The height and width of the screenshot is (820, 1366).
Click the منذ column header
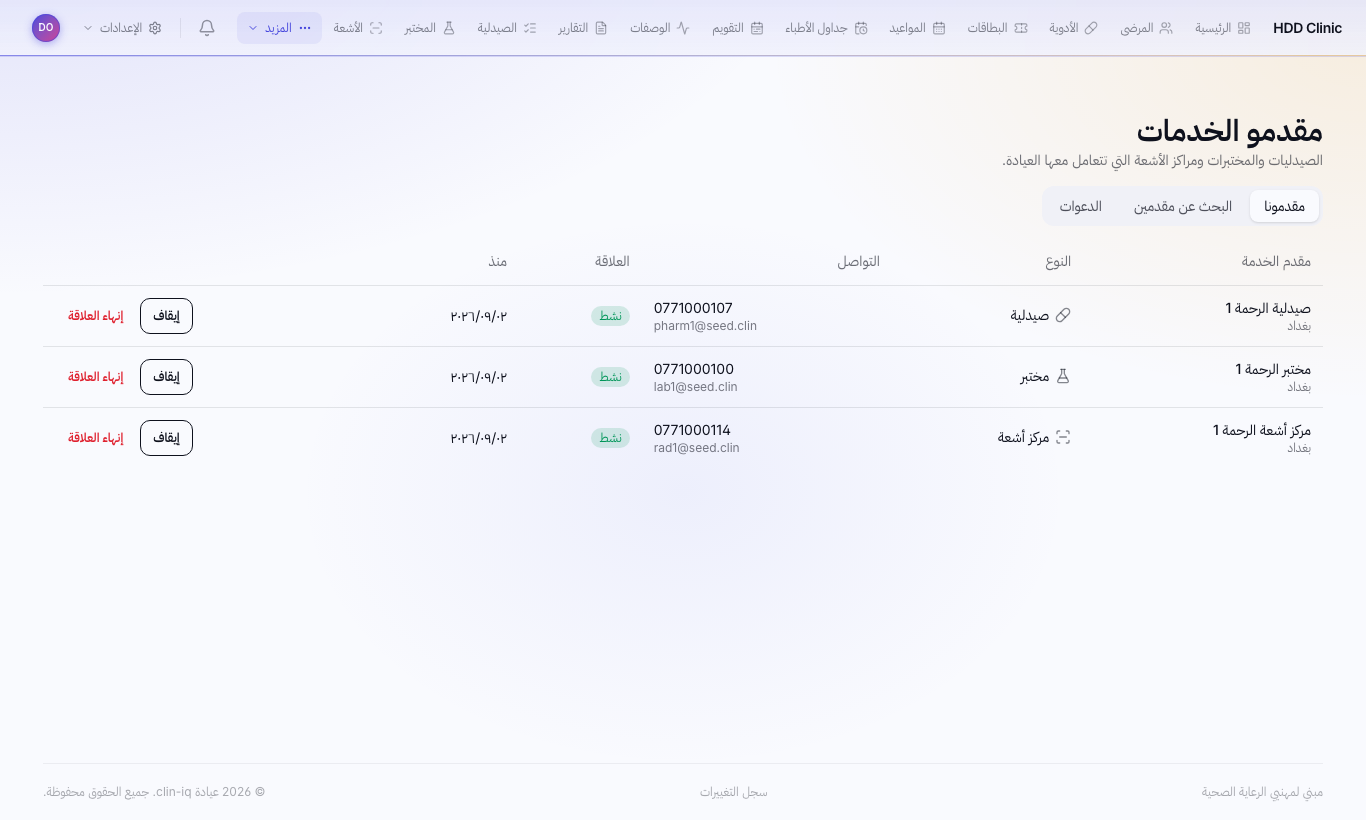pos(498,261)
